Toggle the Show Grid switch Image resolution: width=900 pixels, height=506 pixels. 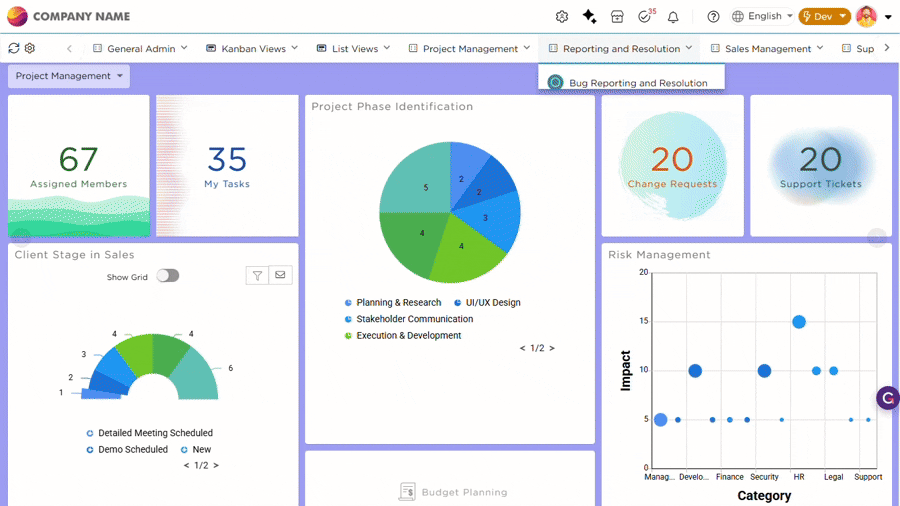click(167, 276)
